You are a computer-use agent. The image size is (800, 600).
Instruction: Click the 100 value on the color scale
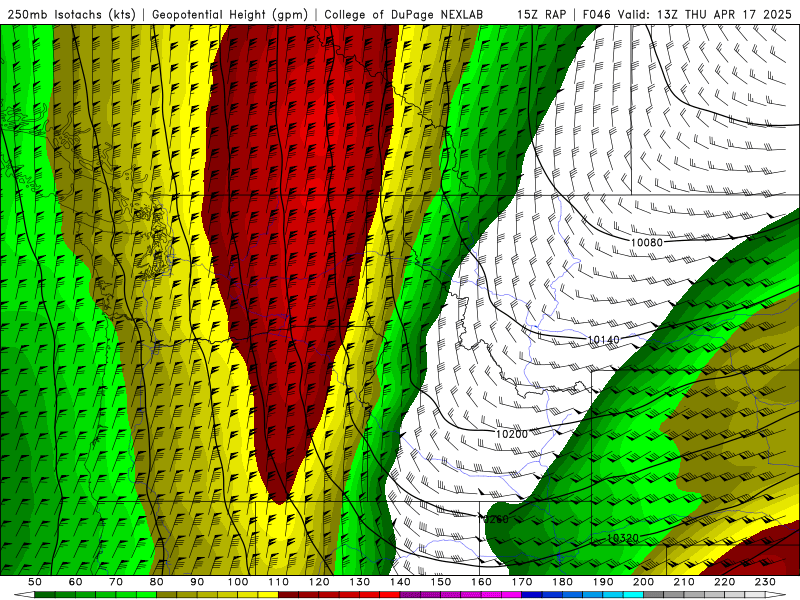coord(238,582)
